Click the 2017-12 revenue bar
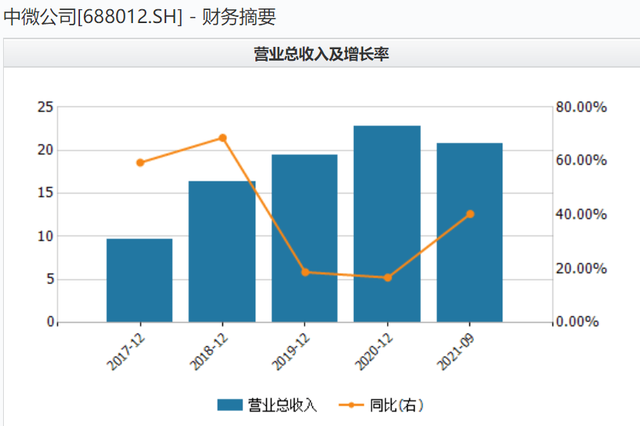 point(140,280)
